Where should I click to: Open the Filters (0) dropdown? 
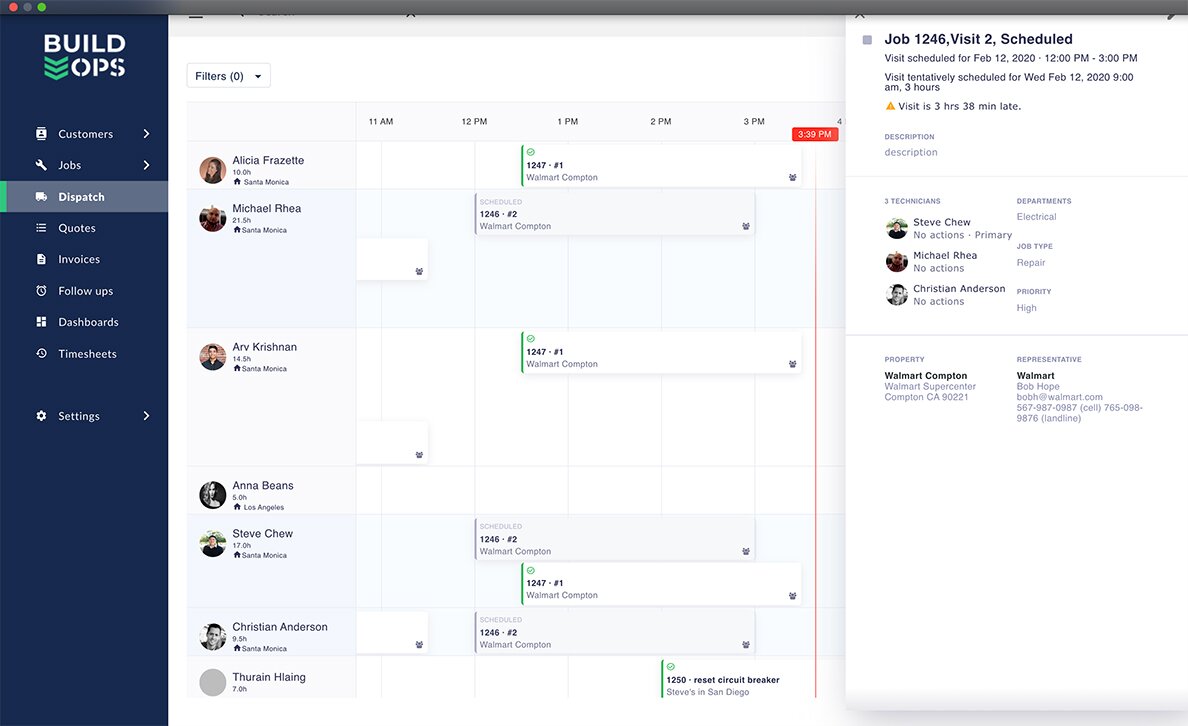click(x=228, y=76)
